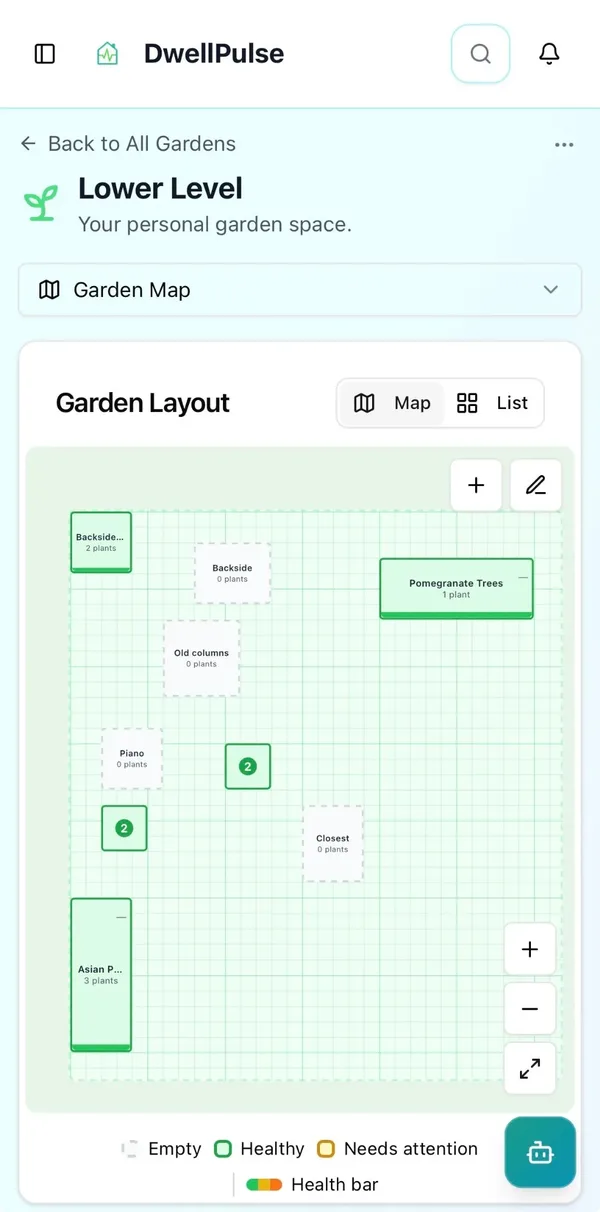Click 'Your personal garden space.' text
The height and width of the screenshot is (1212, 600).
215,224
